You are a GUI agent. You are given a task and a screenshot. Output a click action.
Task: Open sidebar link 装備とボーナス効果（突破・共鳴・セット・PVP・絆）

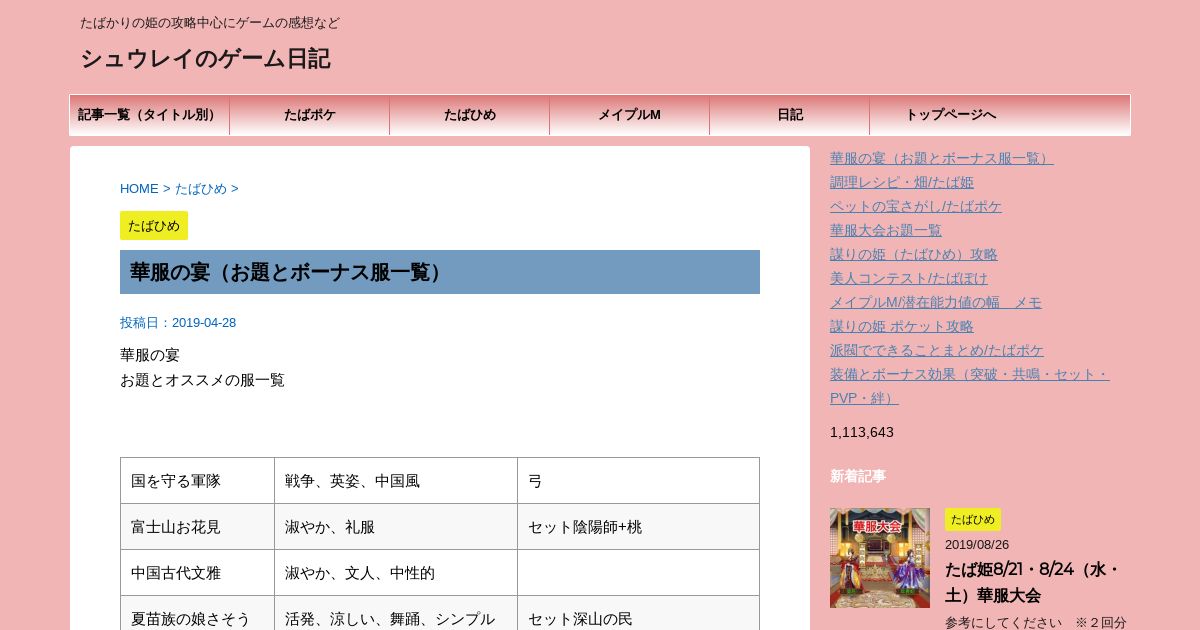(970, 386)
